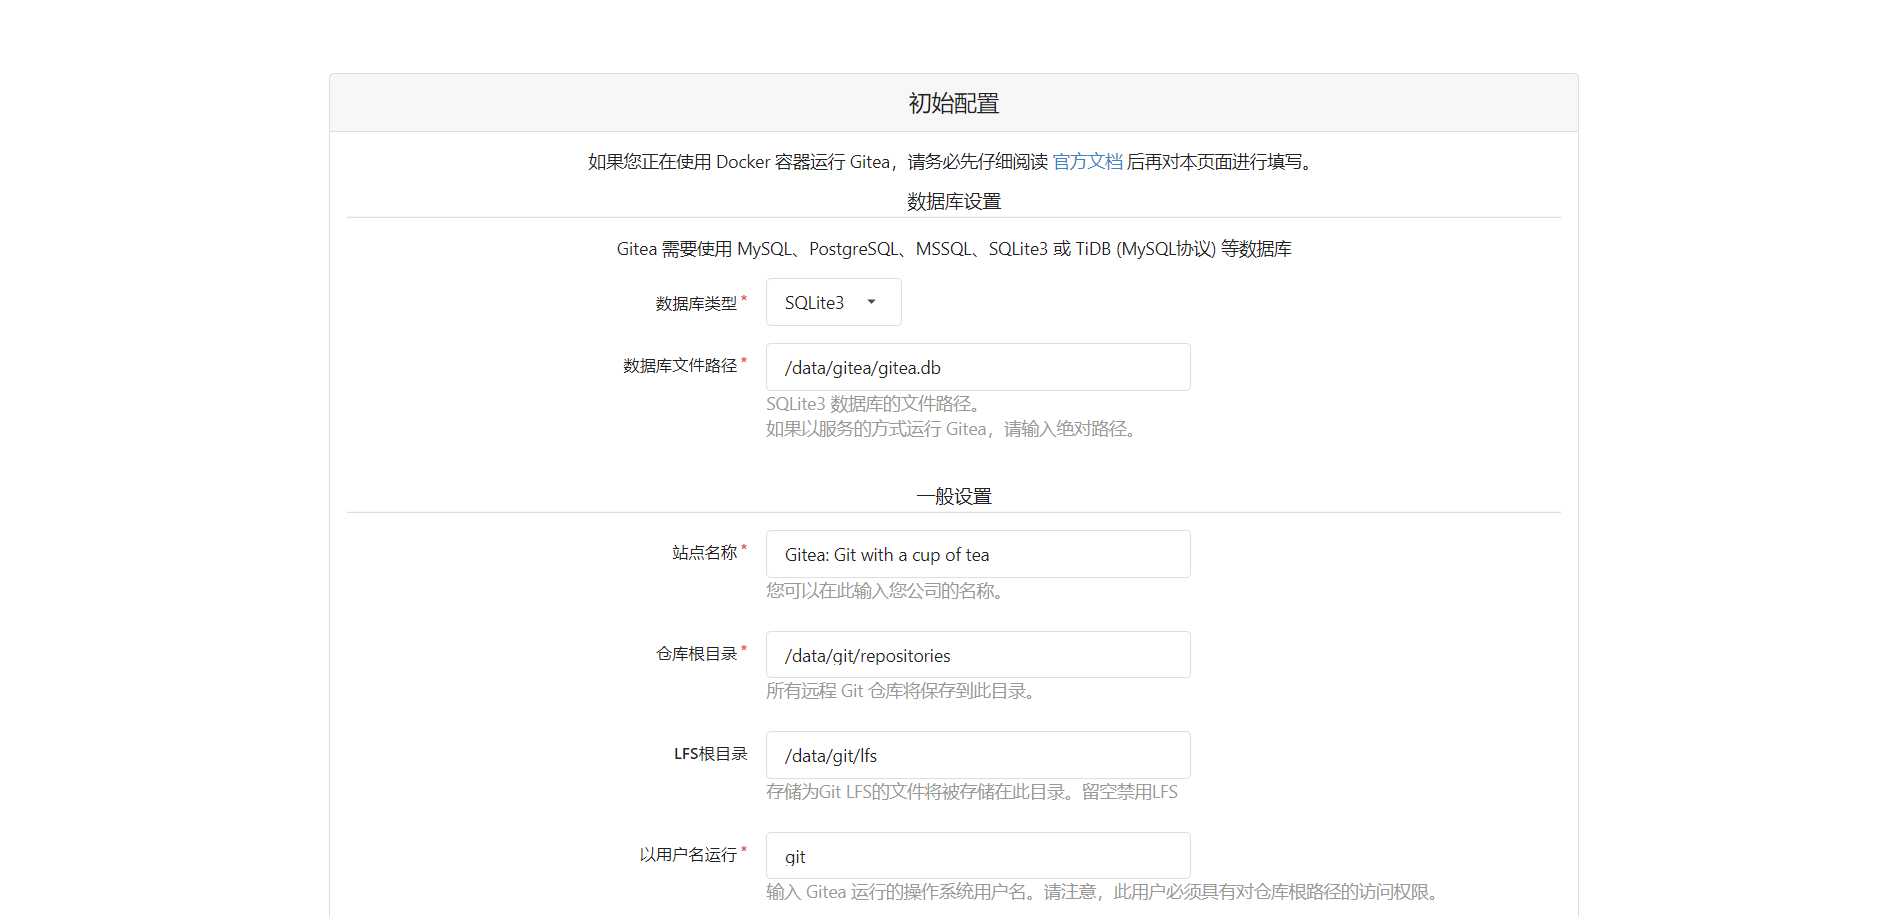Click the hint '所有远程 Git 仓库将保存到此目录。'
Viewport: 1896px width, 917px height.
click(903, 691)
